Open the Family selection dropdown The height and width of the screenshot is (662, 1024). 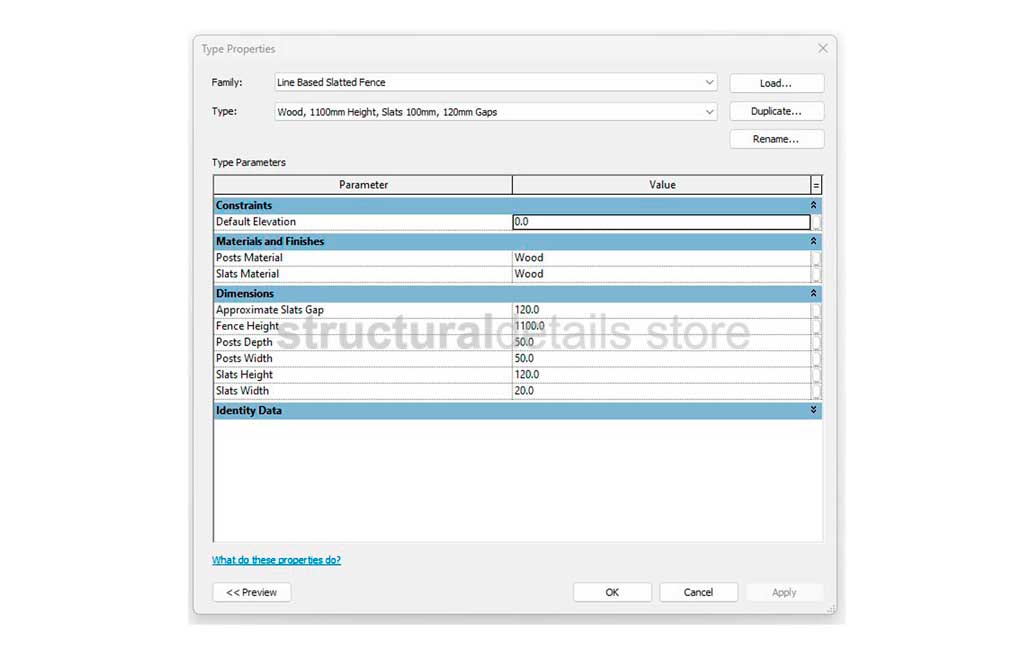[709, 82]
